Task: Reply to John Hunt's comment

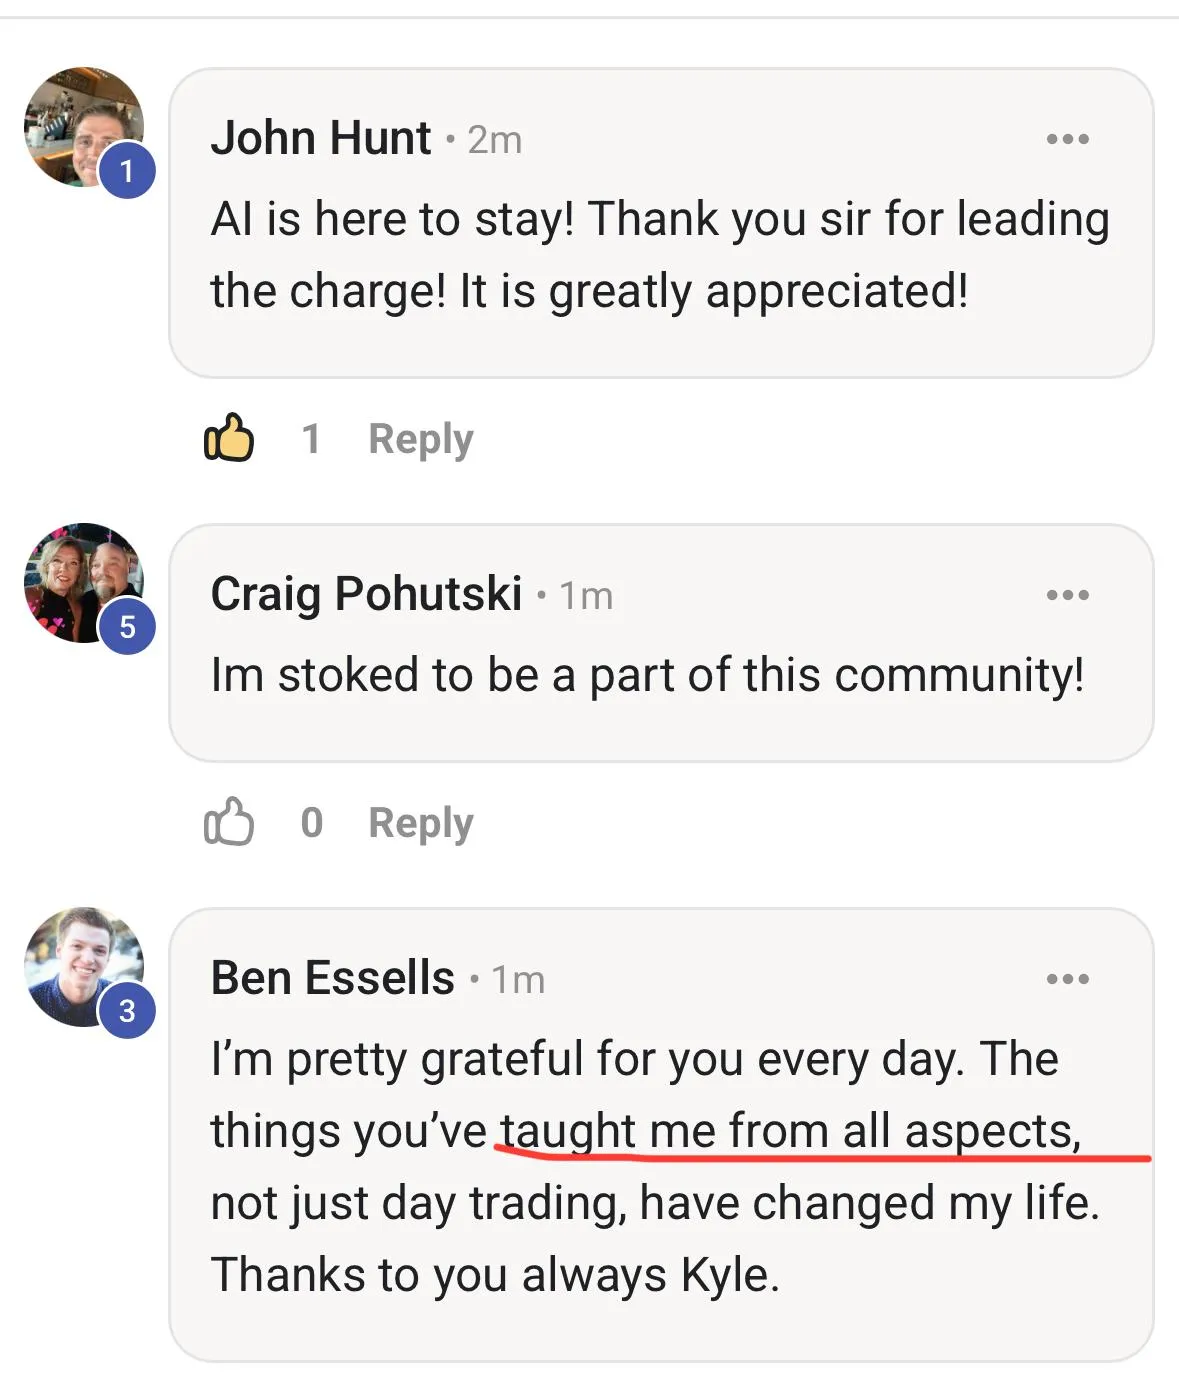Action: pyautogui.click(x=420, y=439)
